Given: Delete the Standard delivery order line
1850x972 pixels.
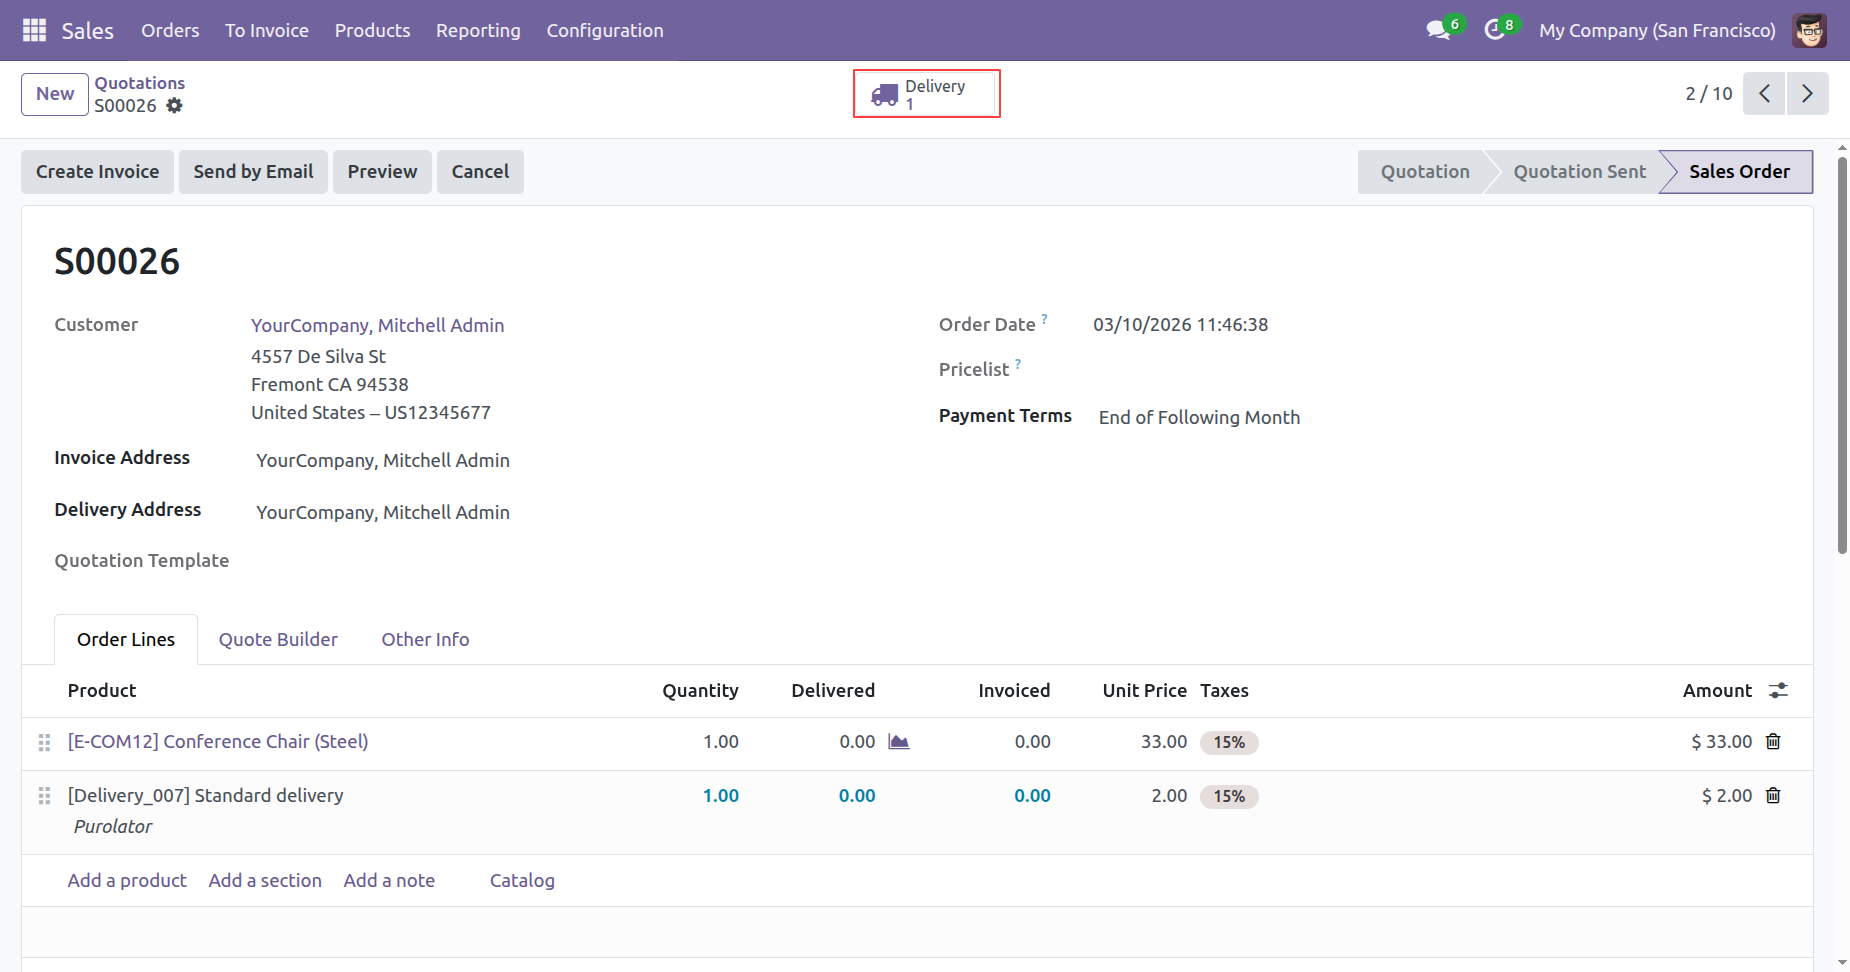Looking at the screenshot, I should [1773, 796].
